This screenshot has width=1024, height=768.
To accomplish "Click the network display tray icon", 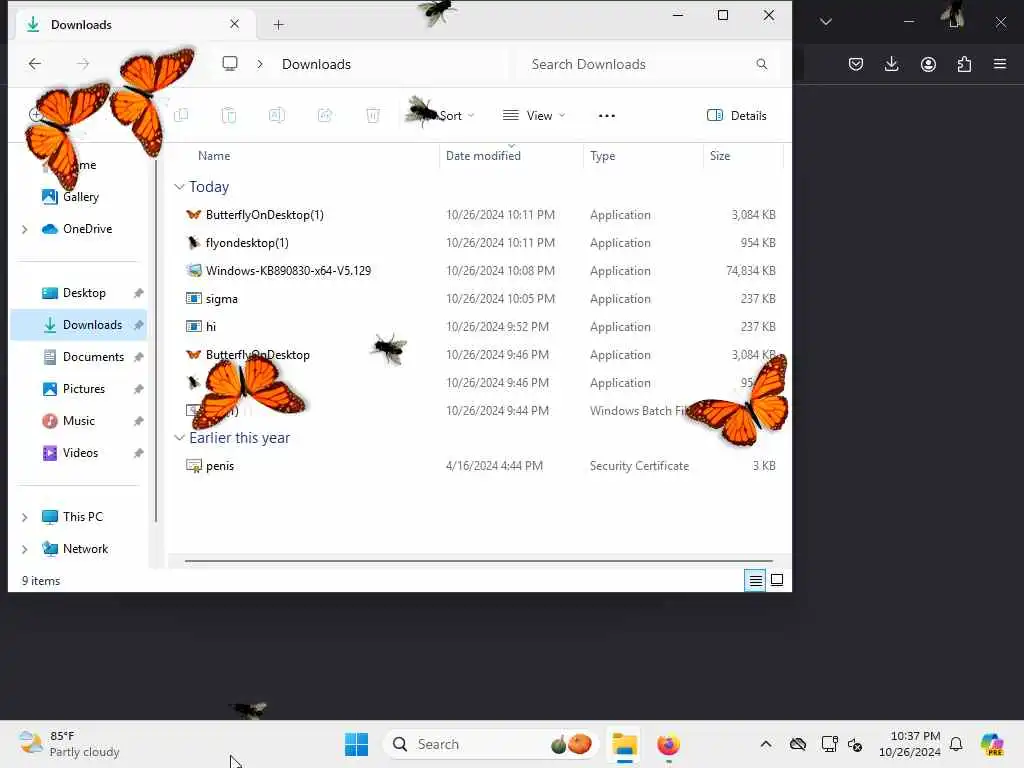I will pyautogui.click(x=829, y=744).
